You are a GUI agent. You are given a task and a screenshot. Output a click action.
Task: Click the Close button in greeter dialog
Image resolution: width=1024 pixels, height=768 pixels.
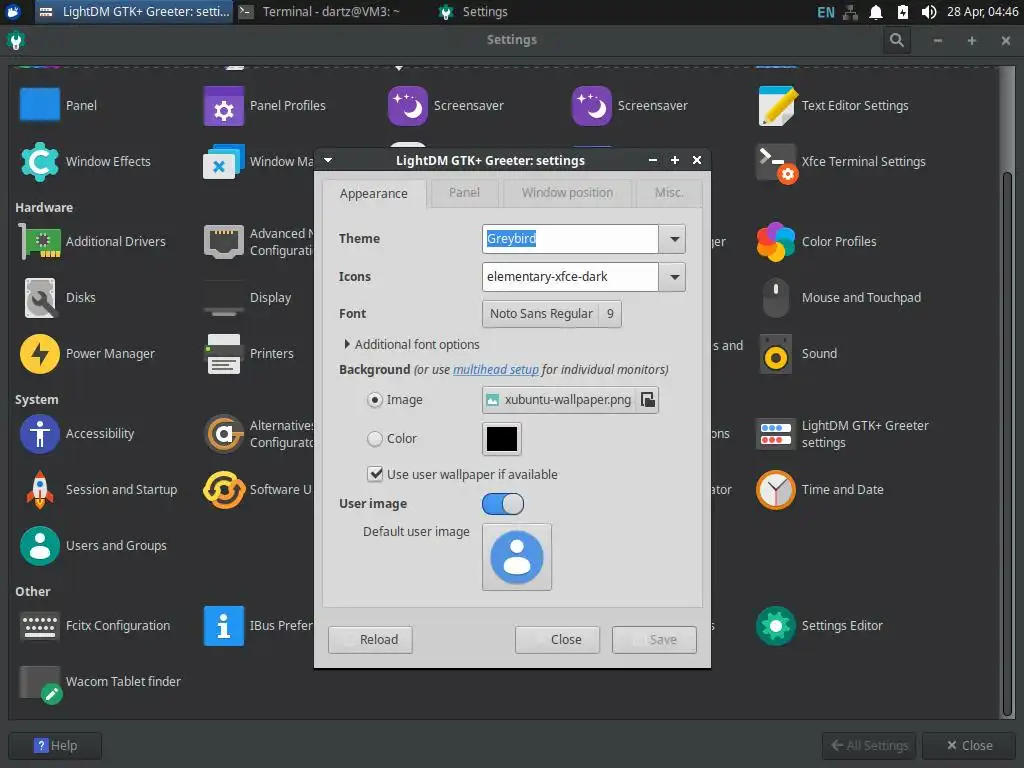tap(557, 640)
